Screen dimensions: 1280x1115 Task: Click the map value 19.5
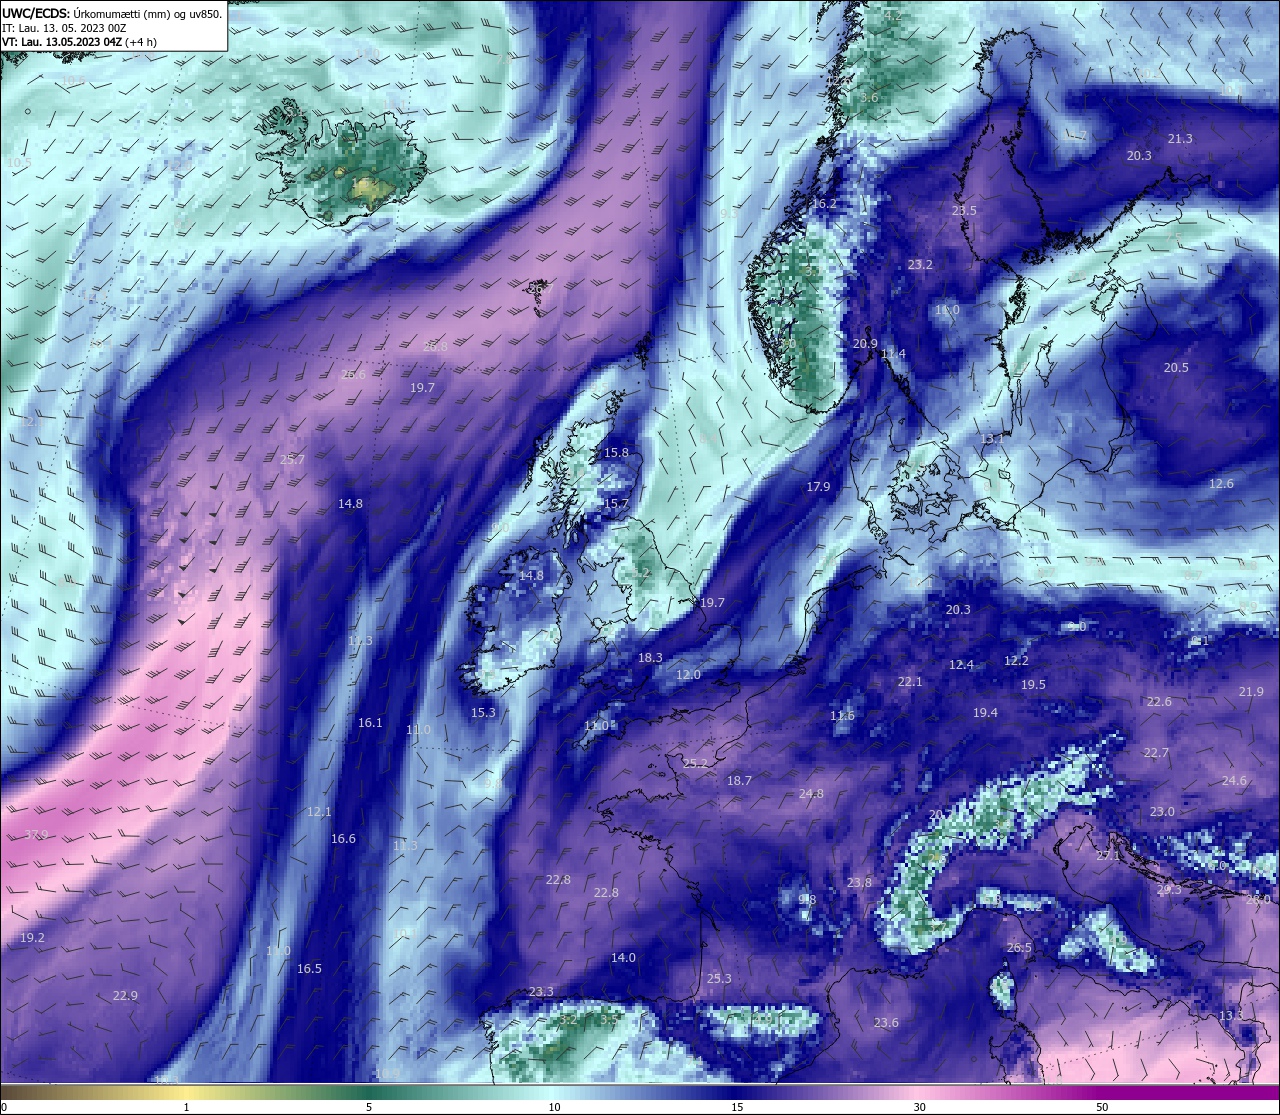[1033, 685]
